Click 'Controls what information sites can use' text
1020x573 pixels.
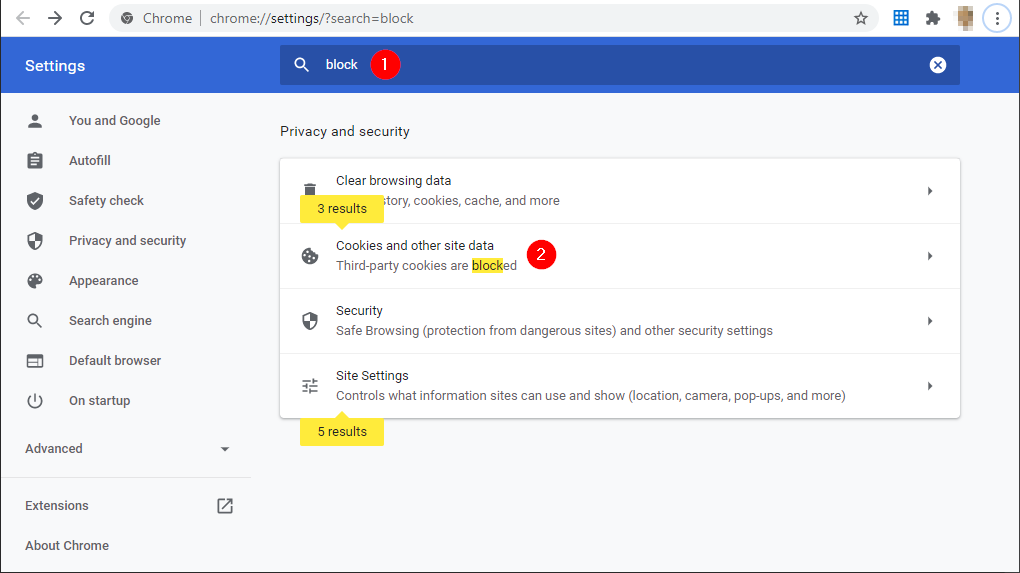click(x=591, y=395)
